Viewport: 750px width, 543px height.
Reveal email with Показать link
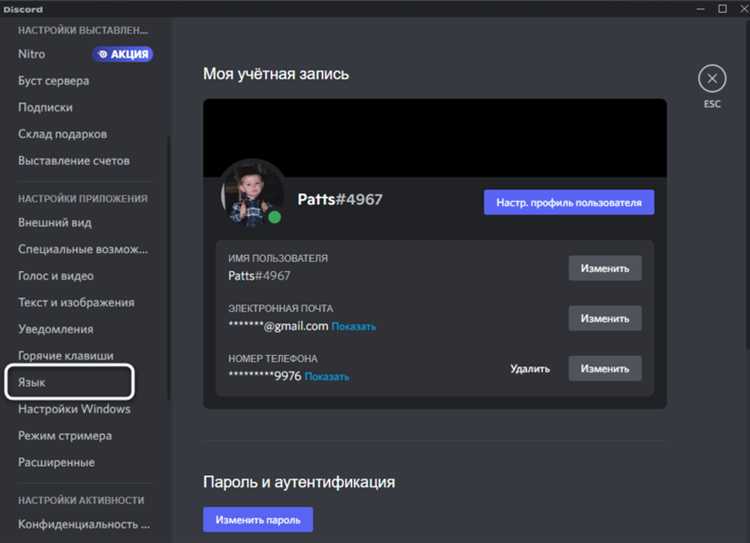[353, 327]
